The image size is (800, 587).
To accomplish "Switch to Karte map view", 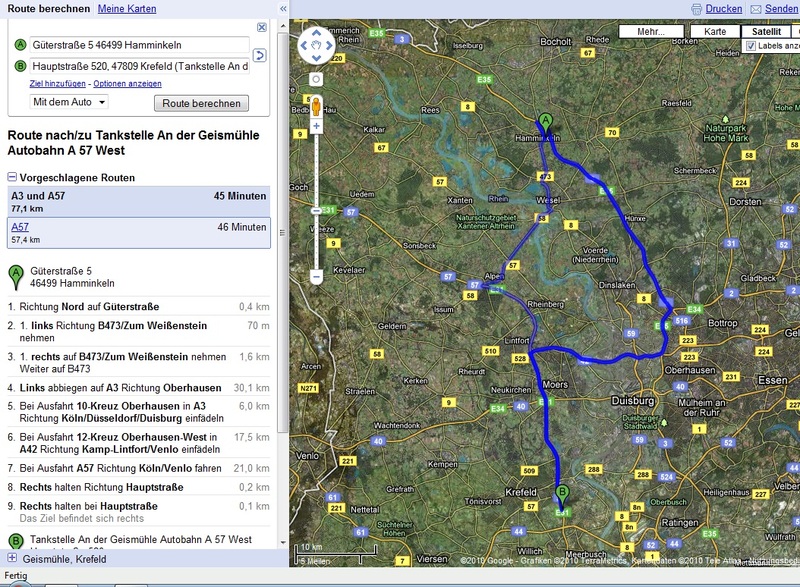I will 715,32.
